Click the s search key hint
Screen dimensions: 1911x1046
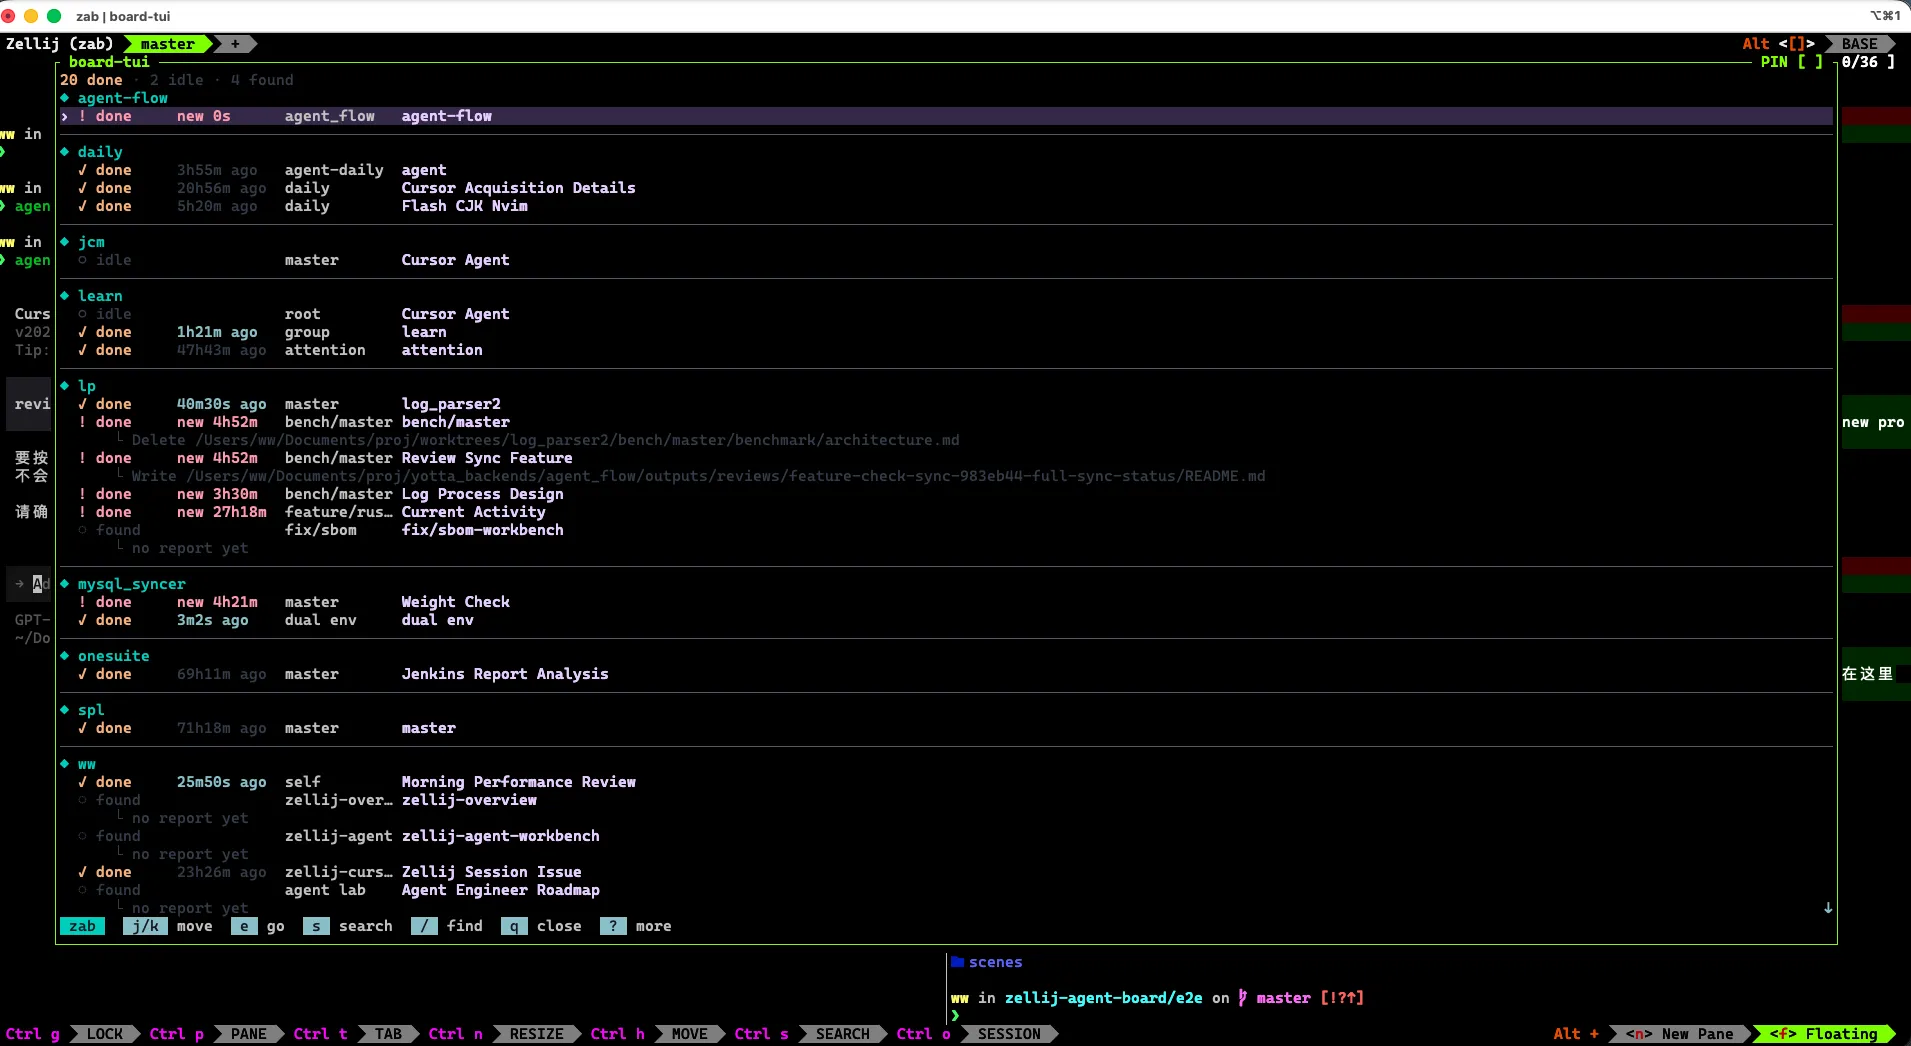(348, 926)
